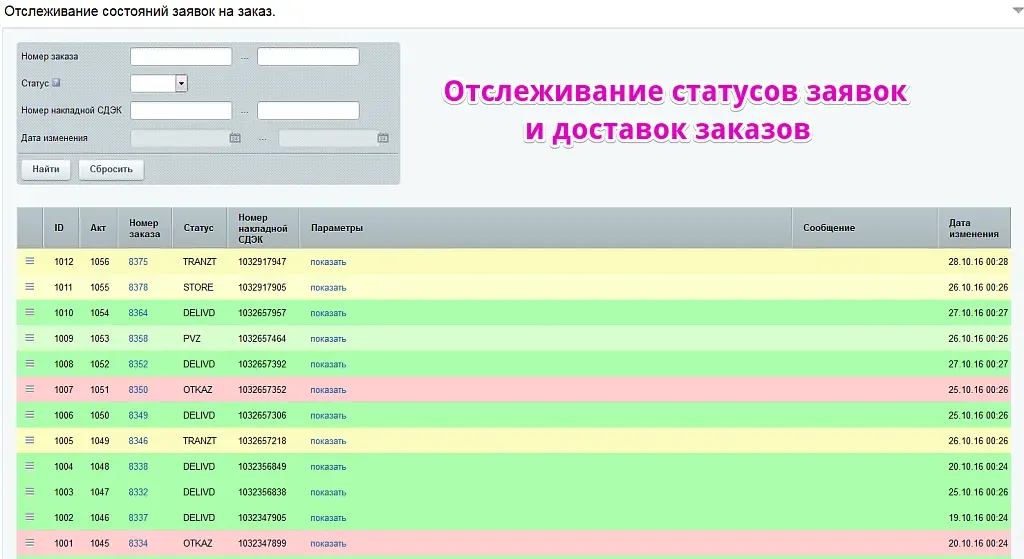Sort by Номер накладной СДЭК header
This screenshot has height=559, width=1024.
263,228
